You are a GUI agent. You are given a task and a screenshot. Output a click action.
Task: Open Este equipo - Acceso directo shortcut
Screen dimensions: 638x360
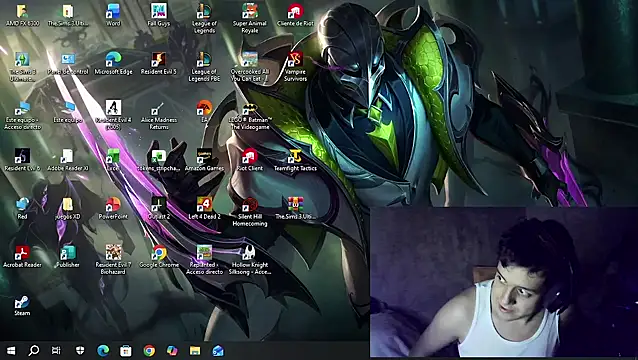(22, 116)
